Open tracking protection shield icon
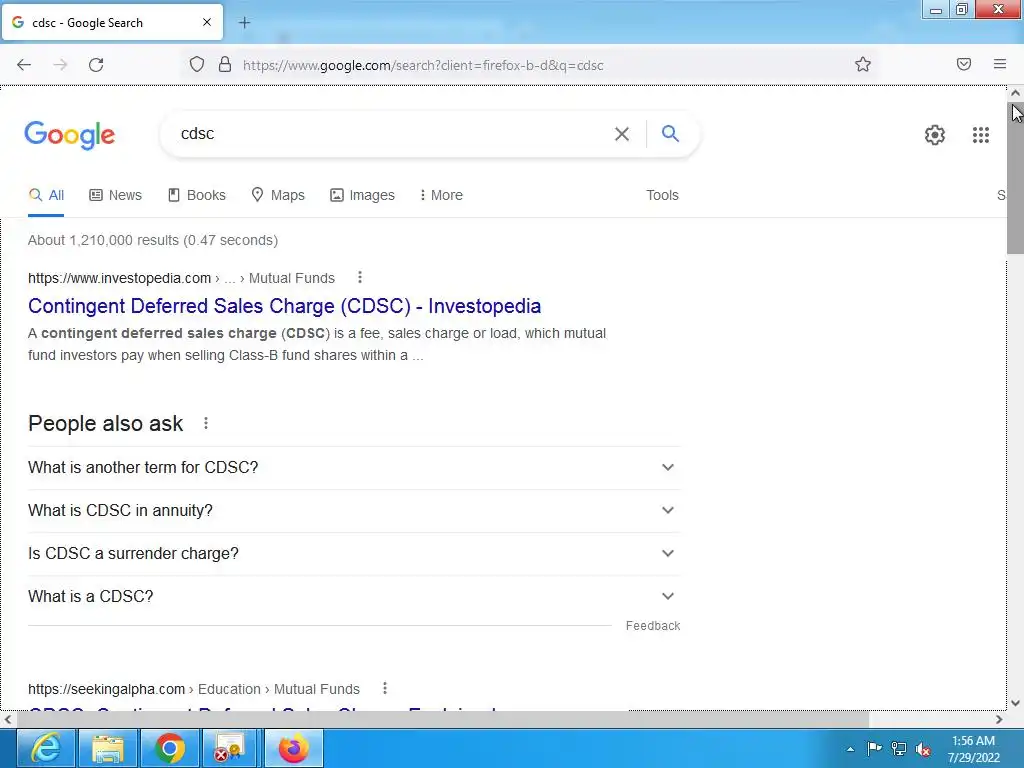 click(197, 65)
